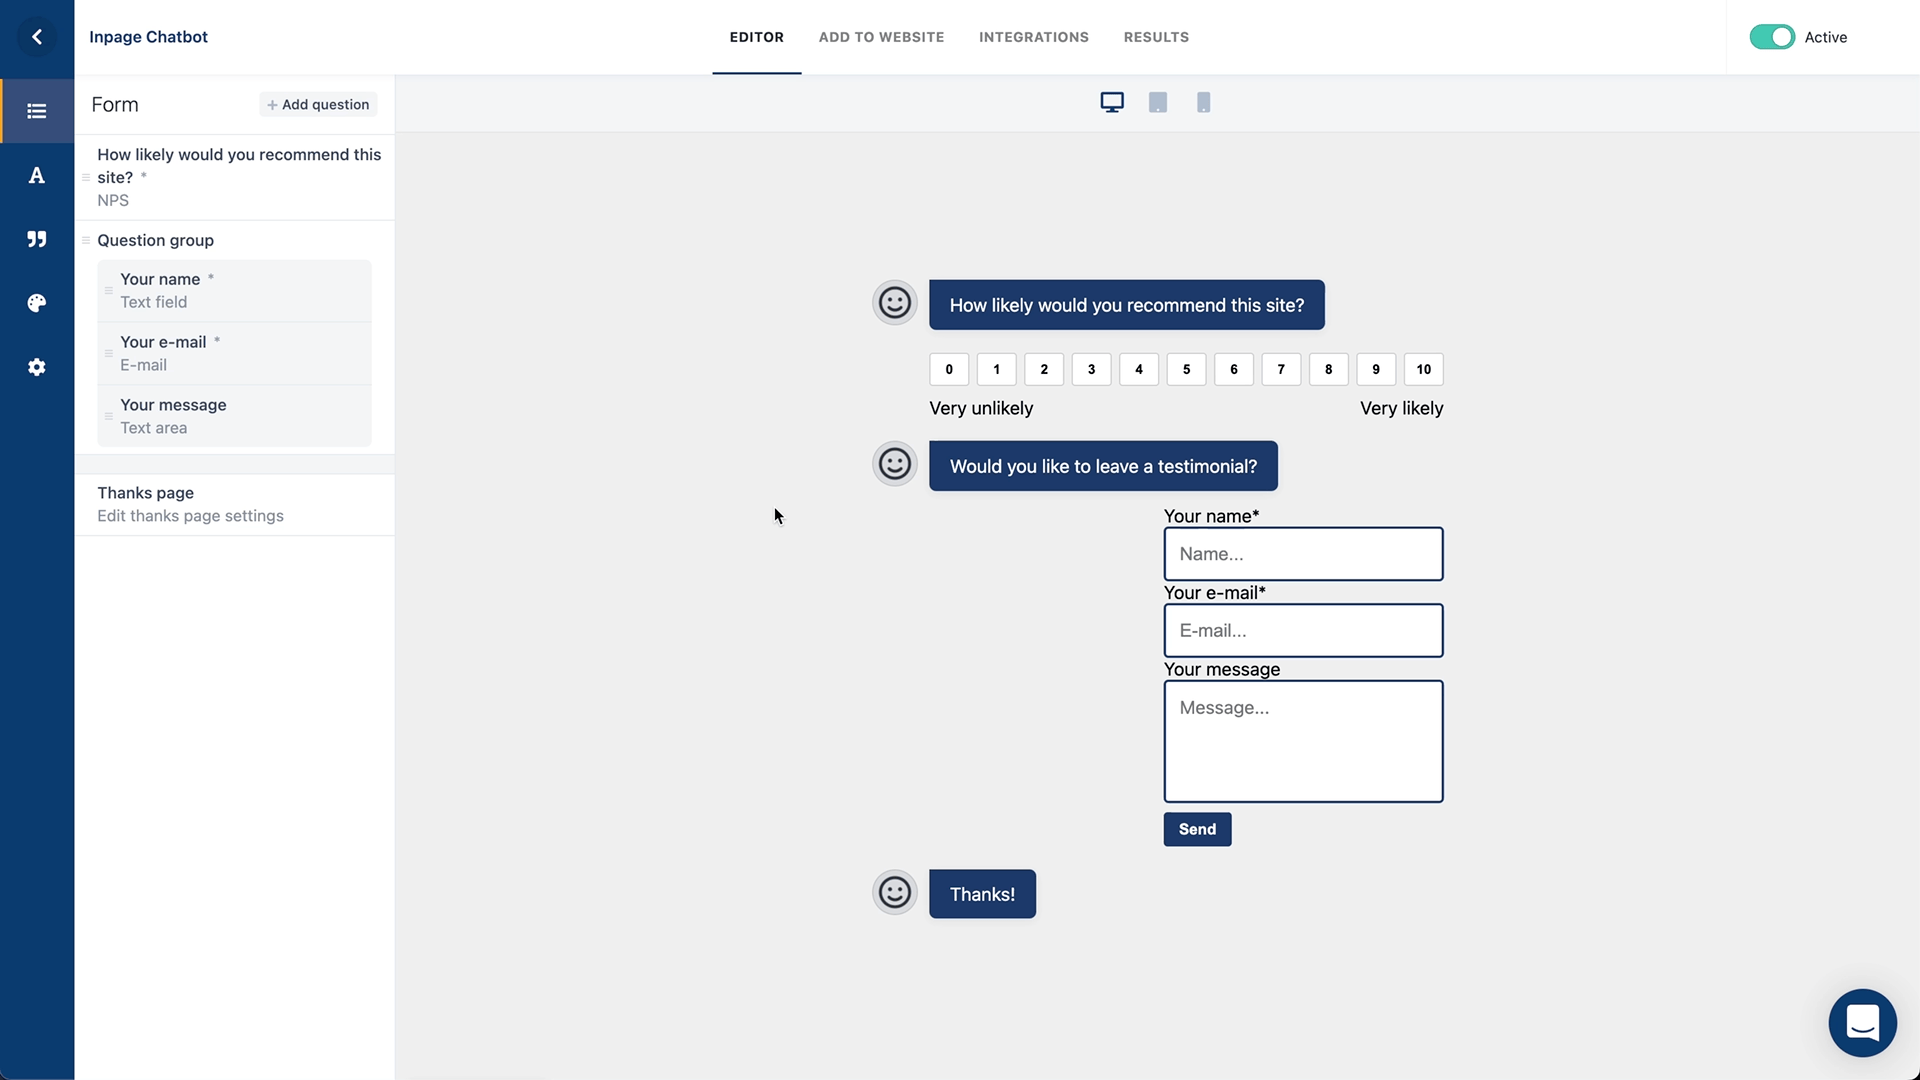
Task: Open the Integrations tab
Action: coord(1034,37)
